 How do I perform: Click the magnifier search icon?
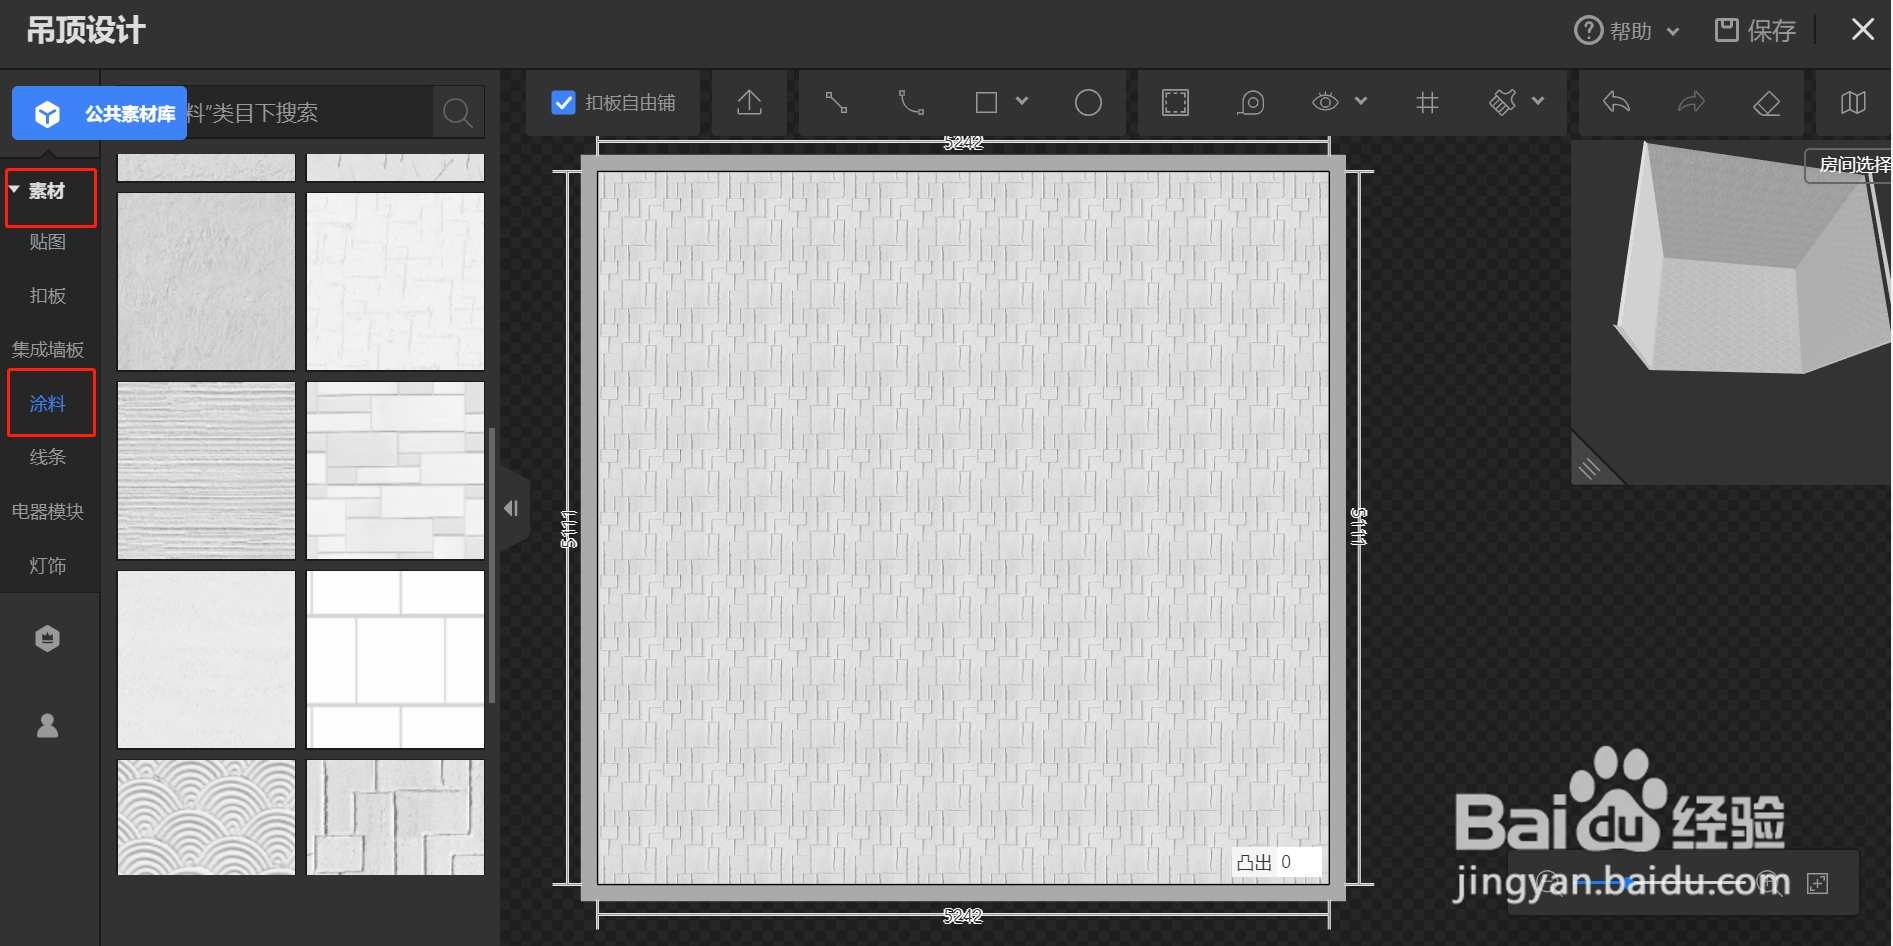pyautogui.click(x=458, y=113)
